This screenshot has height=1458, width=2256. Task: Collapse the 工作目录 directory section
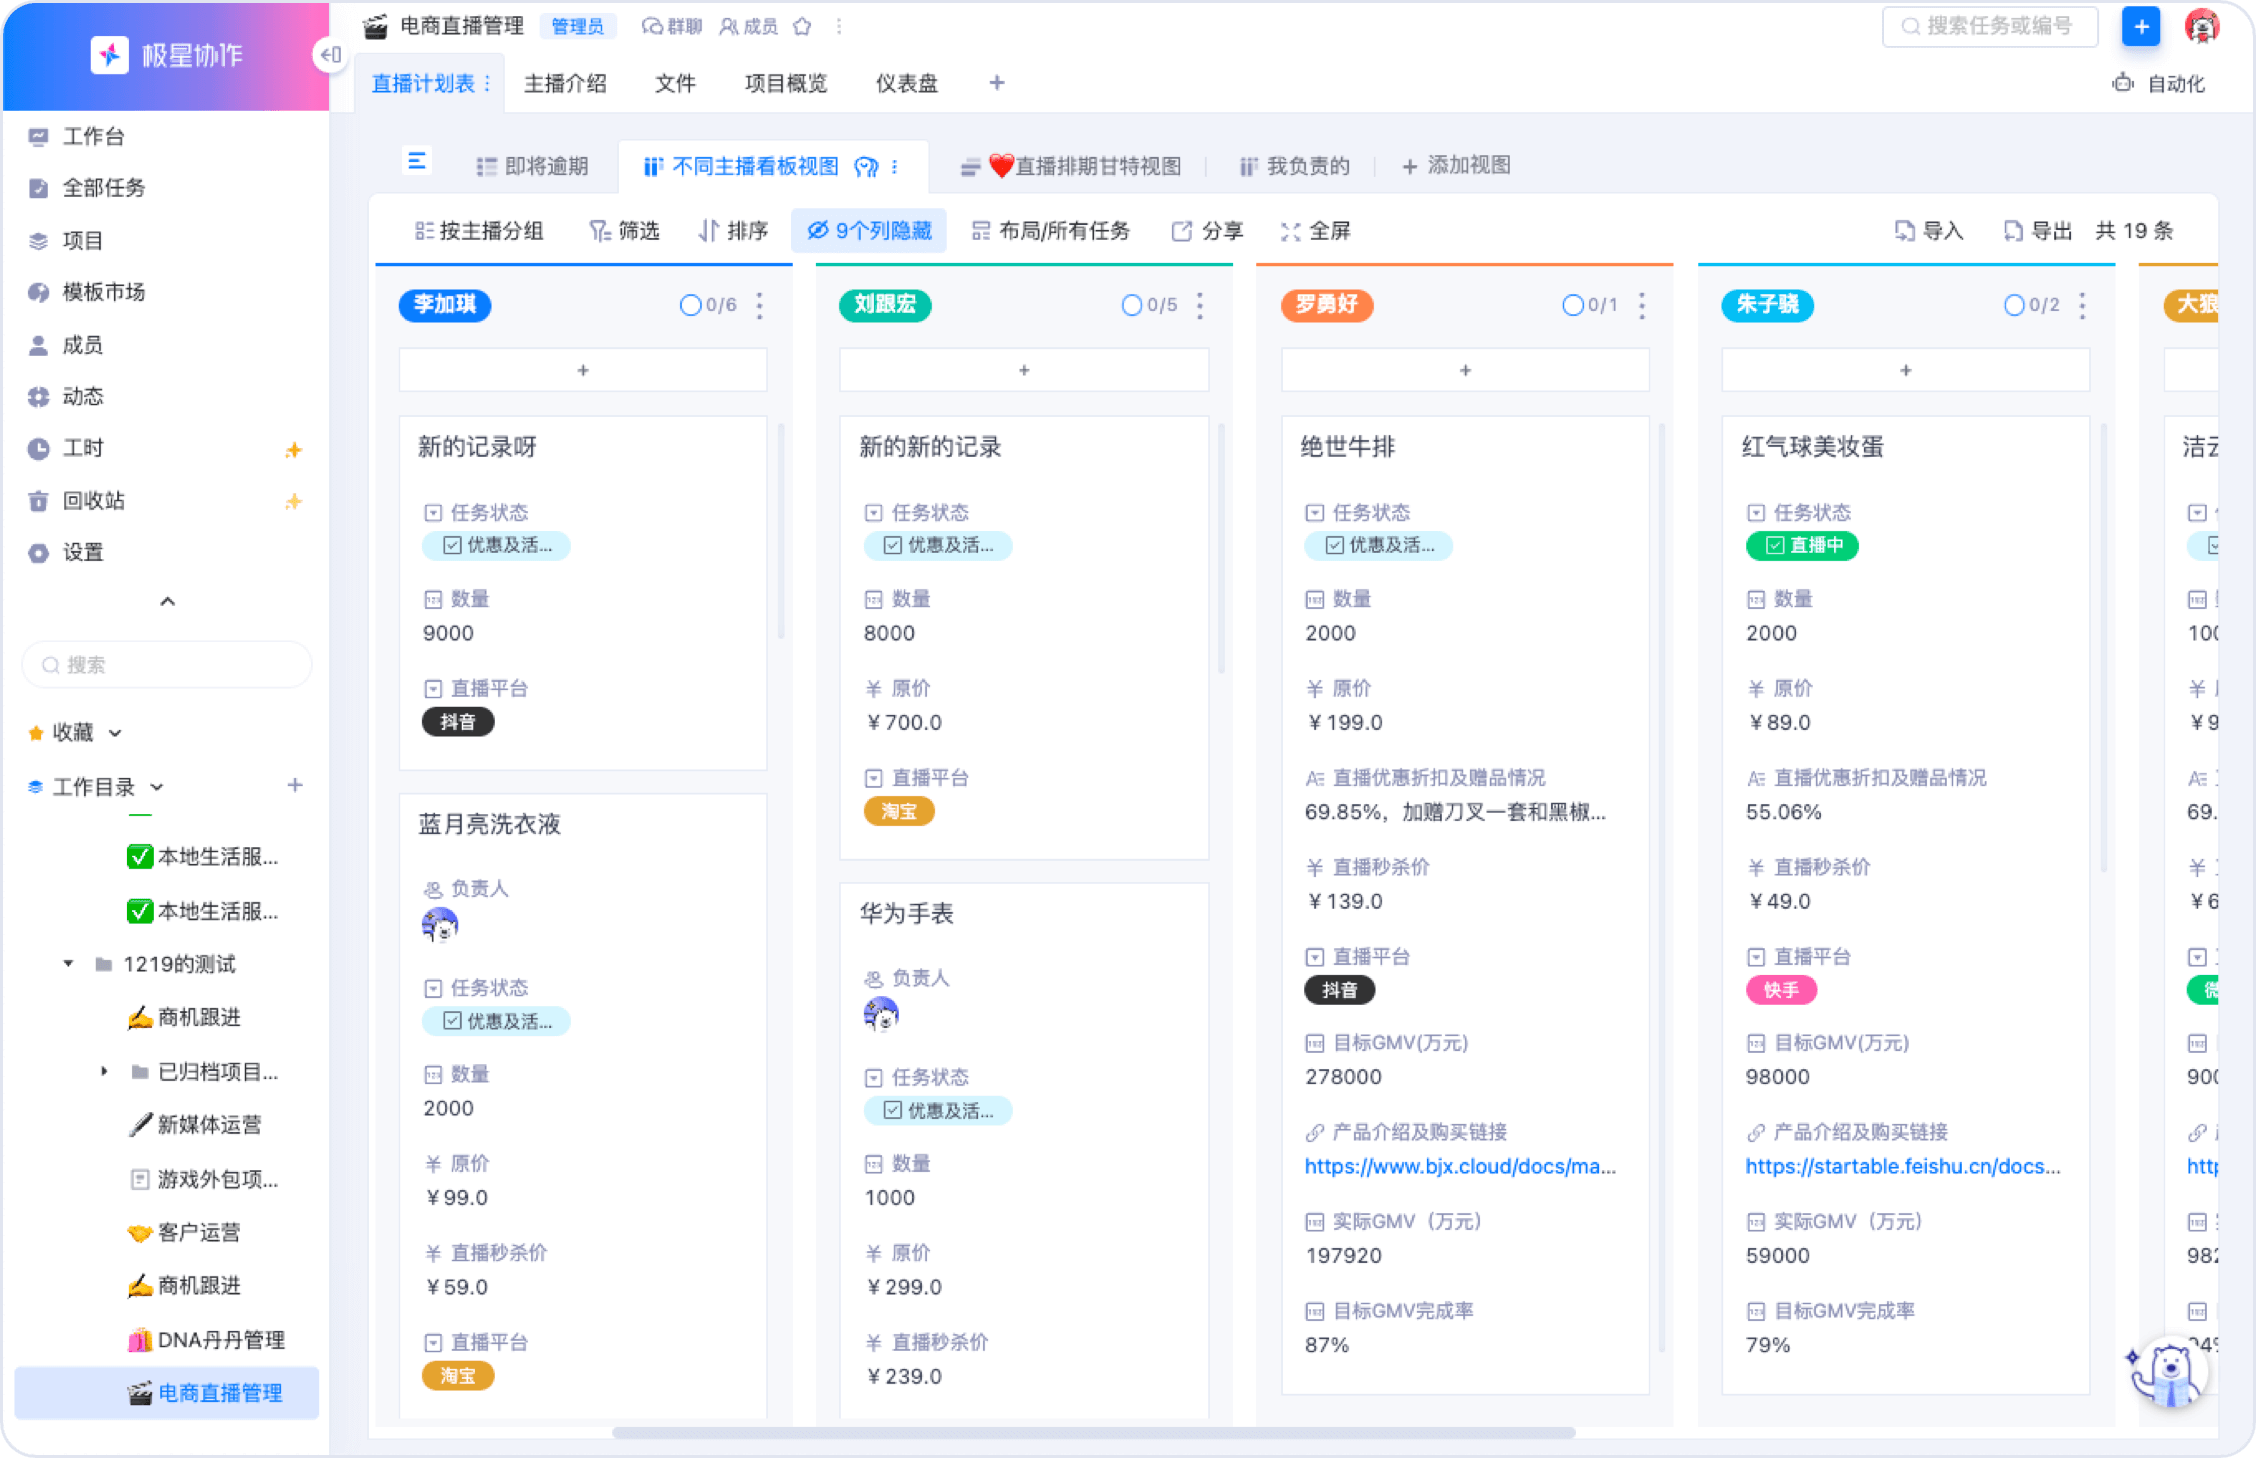tap(157, 787)
